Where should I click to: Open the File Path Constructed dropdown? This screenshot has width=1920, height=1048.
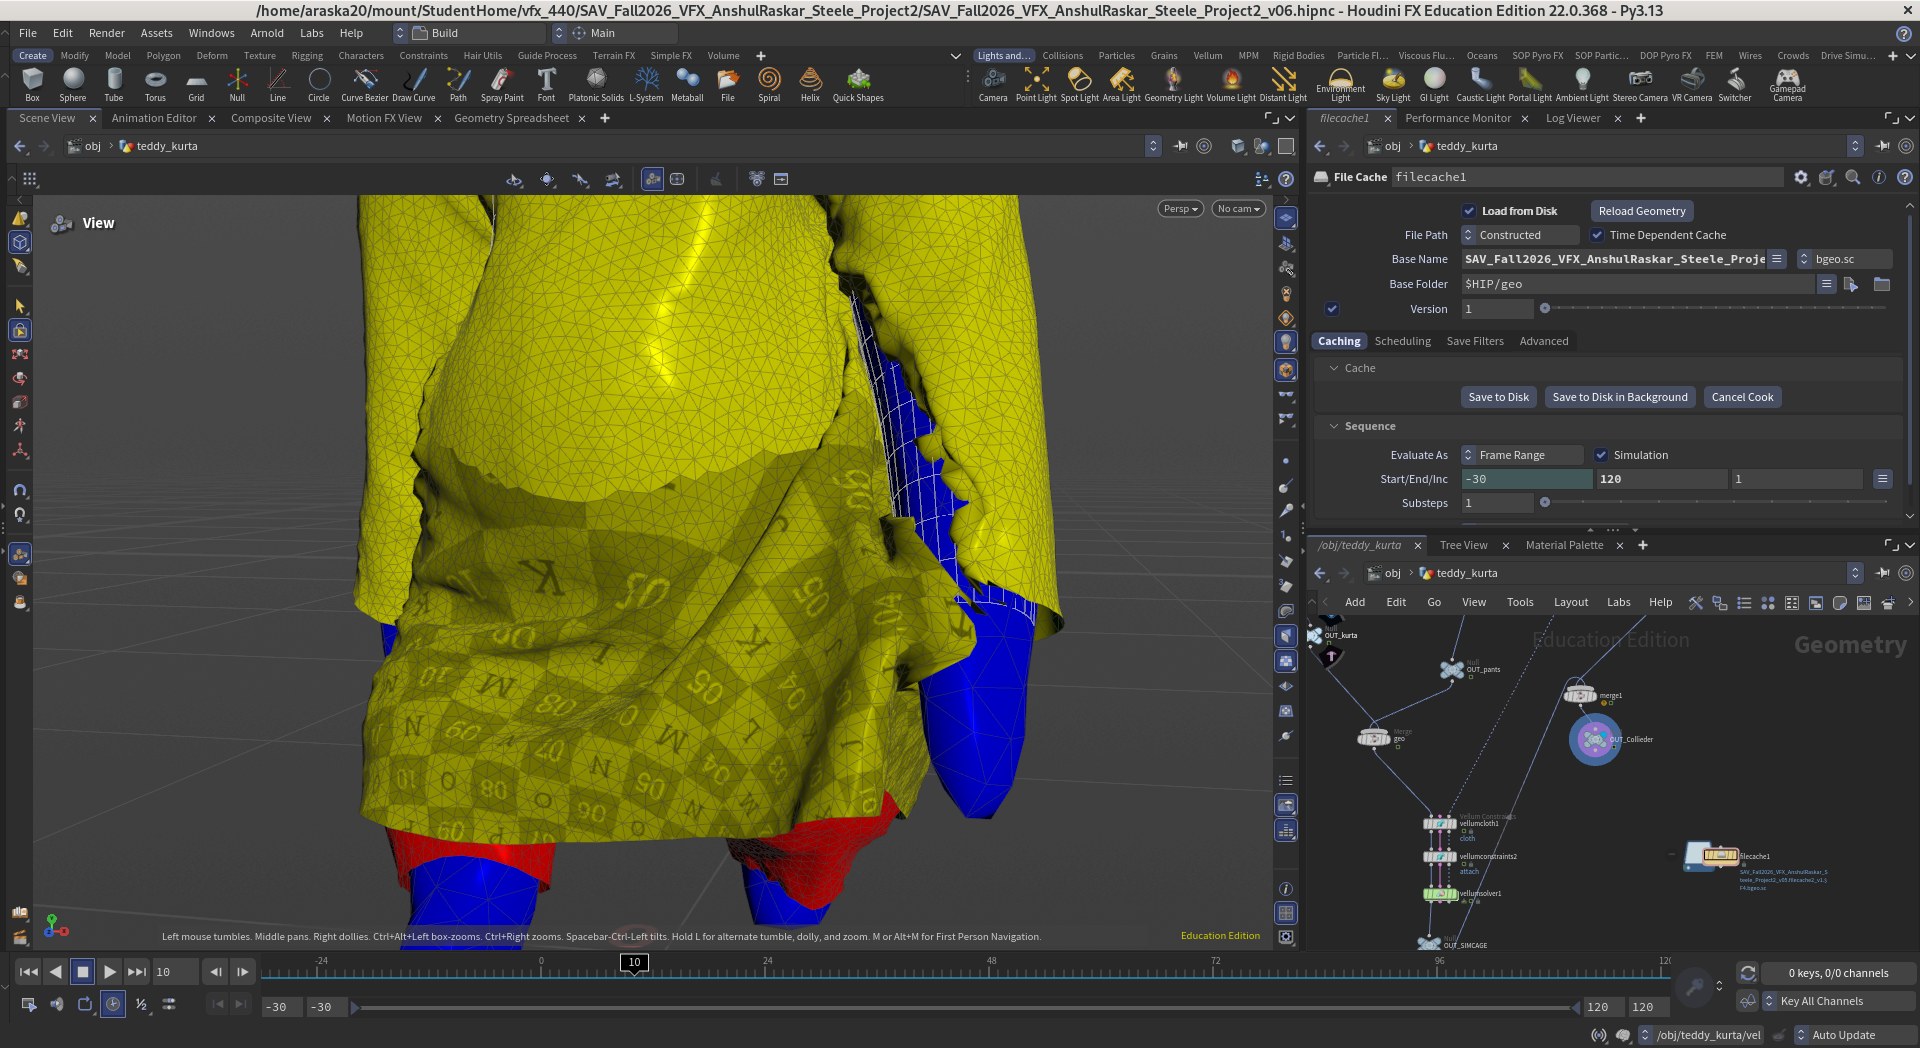pos(1520,235)
